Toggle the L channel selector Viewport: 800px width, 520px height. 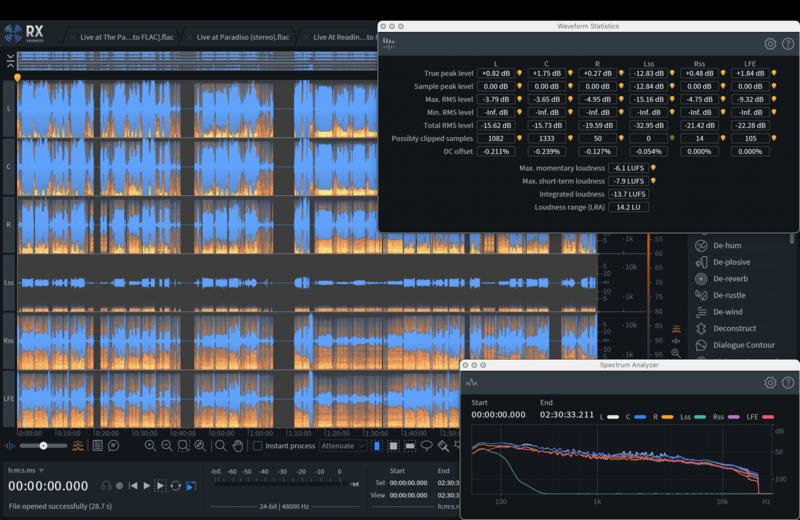pos(9,108)
